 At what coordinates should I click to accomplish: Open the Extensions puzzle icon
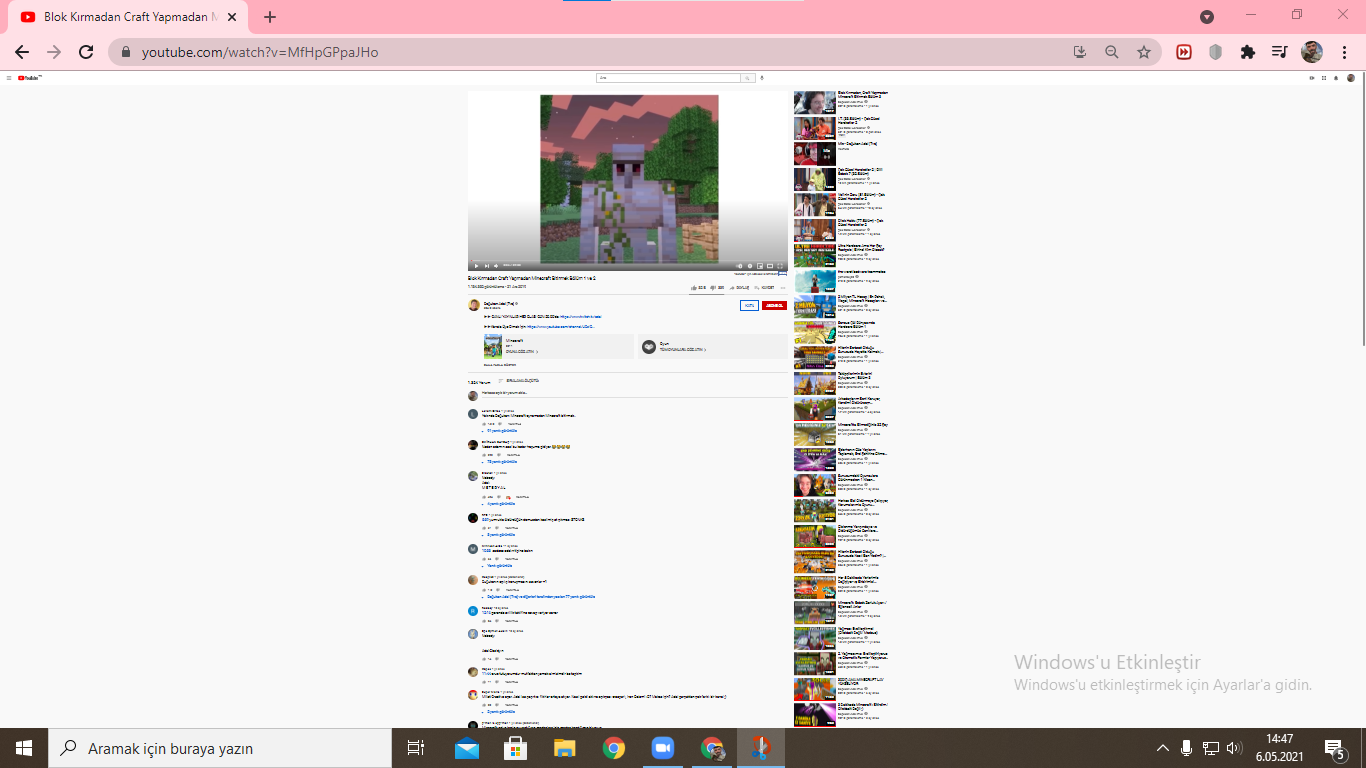1248,52
